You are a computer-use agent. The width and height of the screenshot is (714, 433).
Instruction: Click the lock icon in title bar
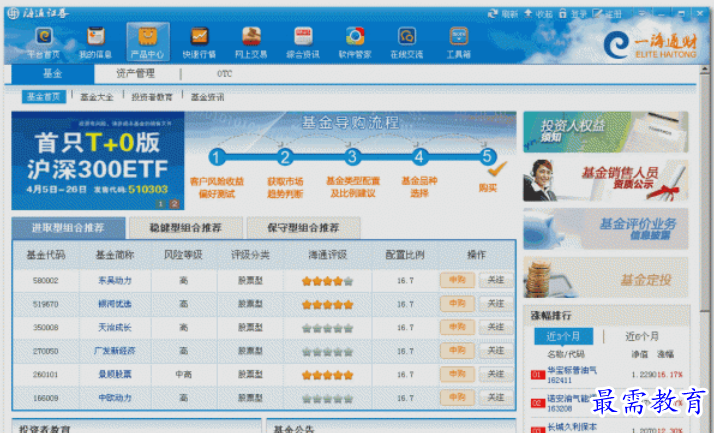click(563, 13)
